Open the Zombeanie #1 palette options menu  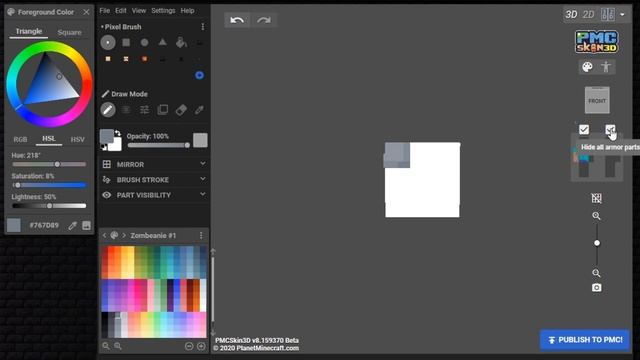(x=201, y=236)
